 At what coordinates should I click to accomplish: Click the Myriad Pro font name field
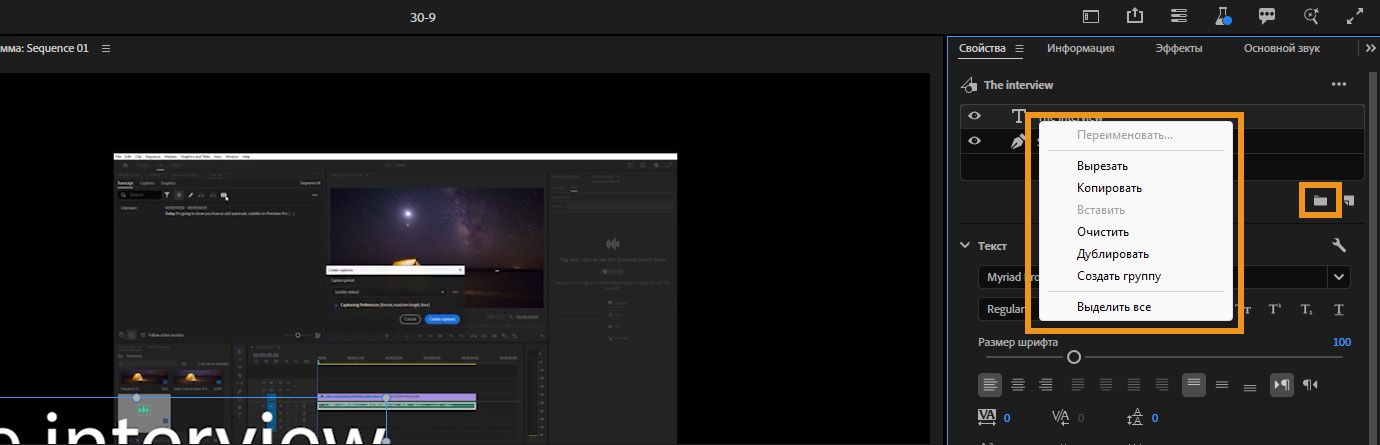1152,277
